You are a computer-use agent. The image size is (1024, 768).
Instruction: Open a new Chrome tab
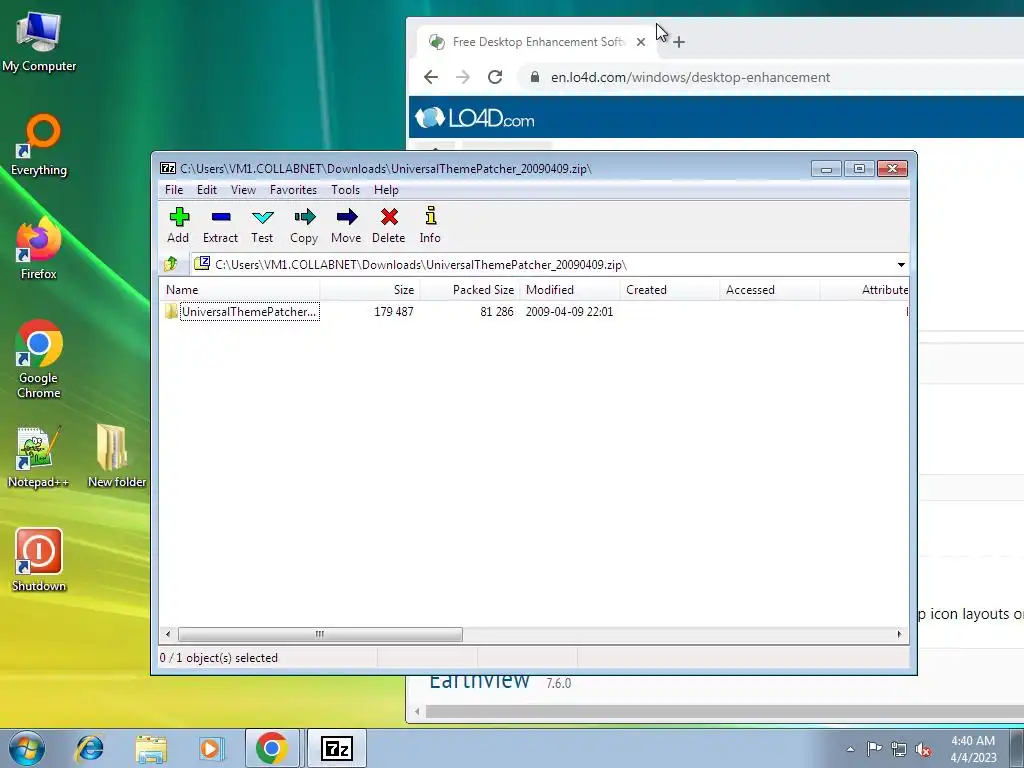(x=679, y=42)
